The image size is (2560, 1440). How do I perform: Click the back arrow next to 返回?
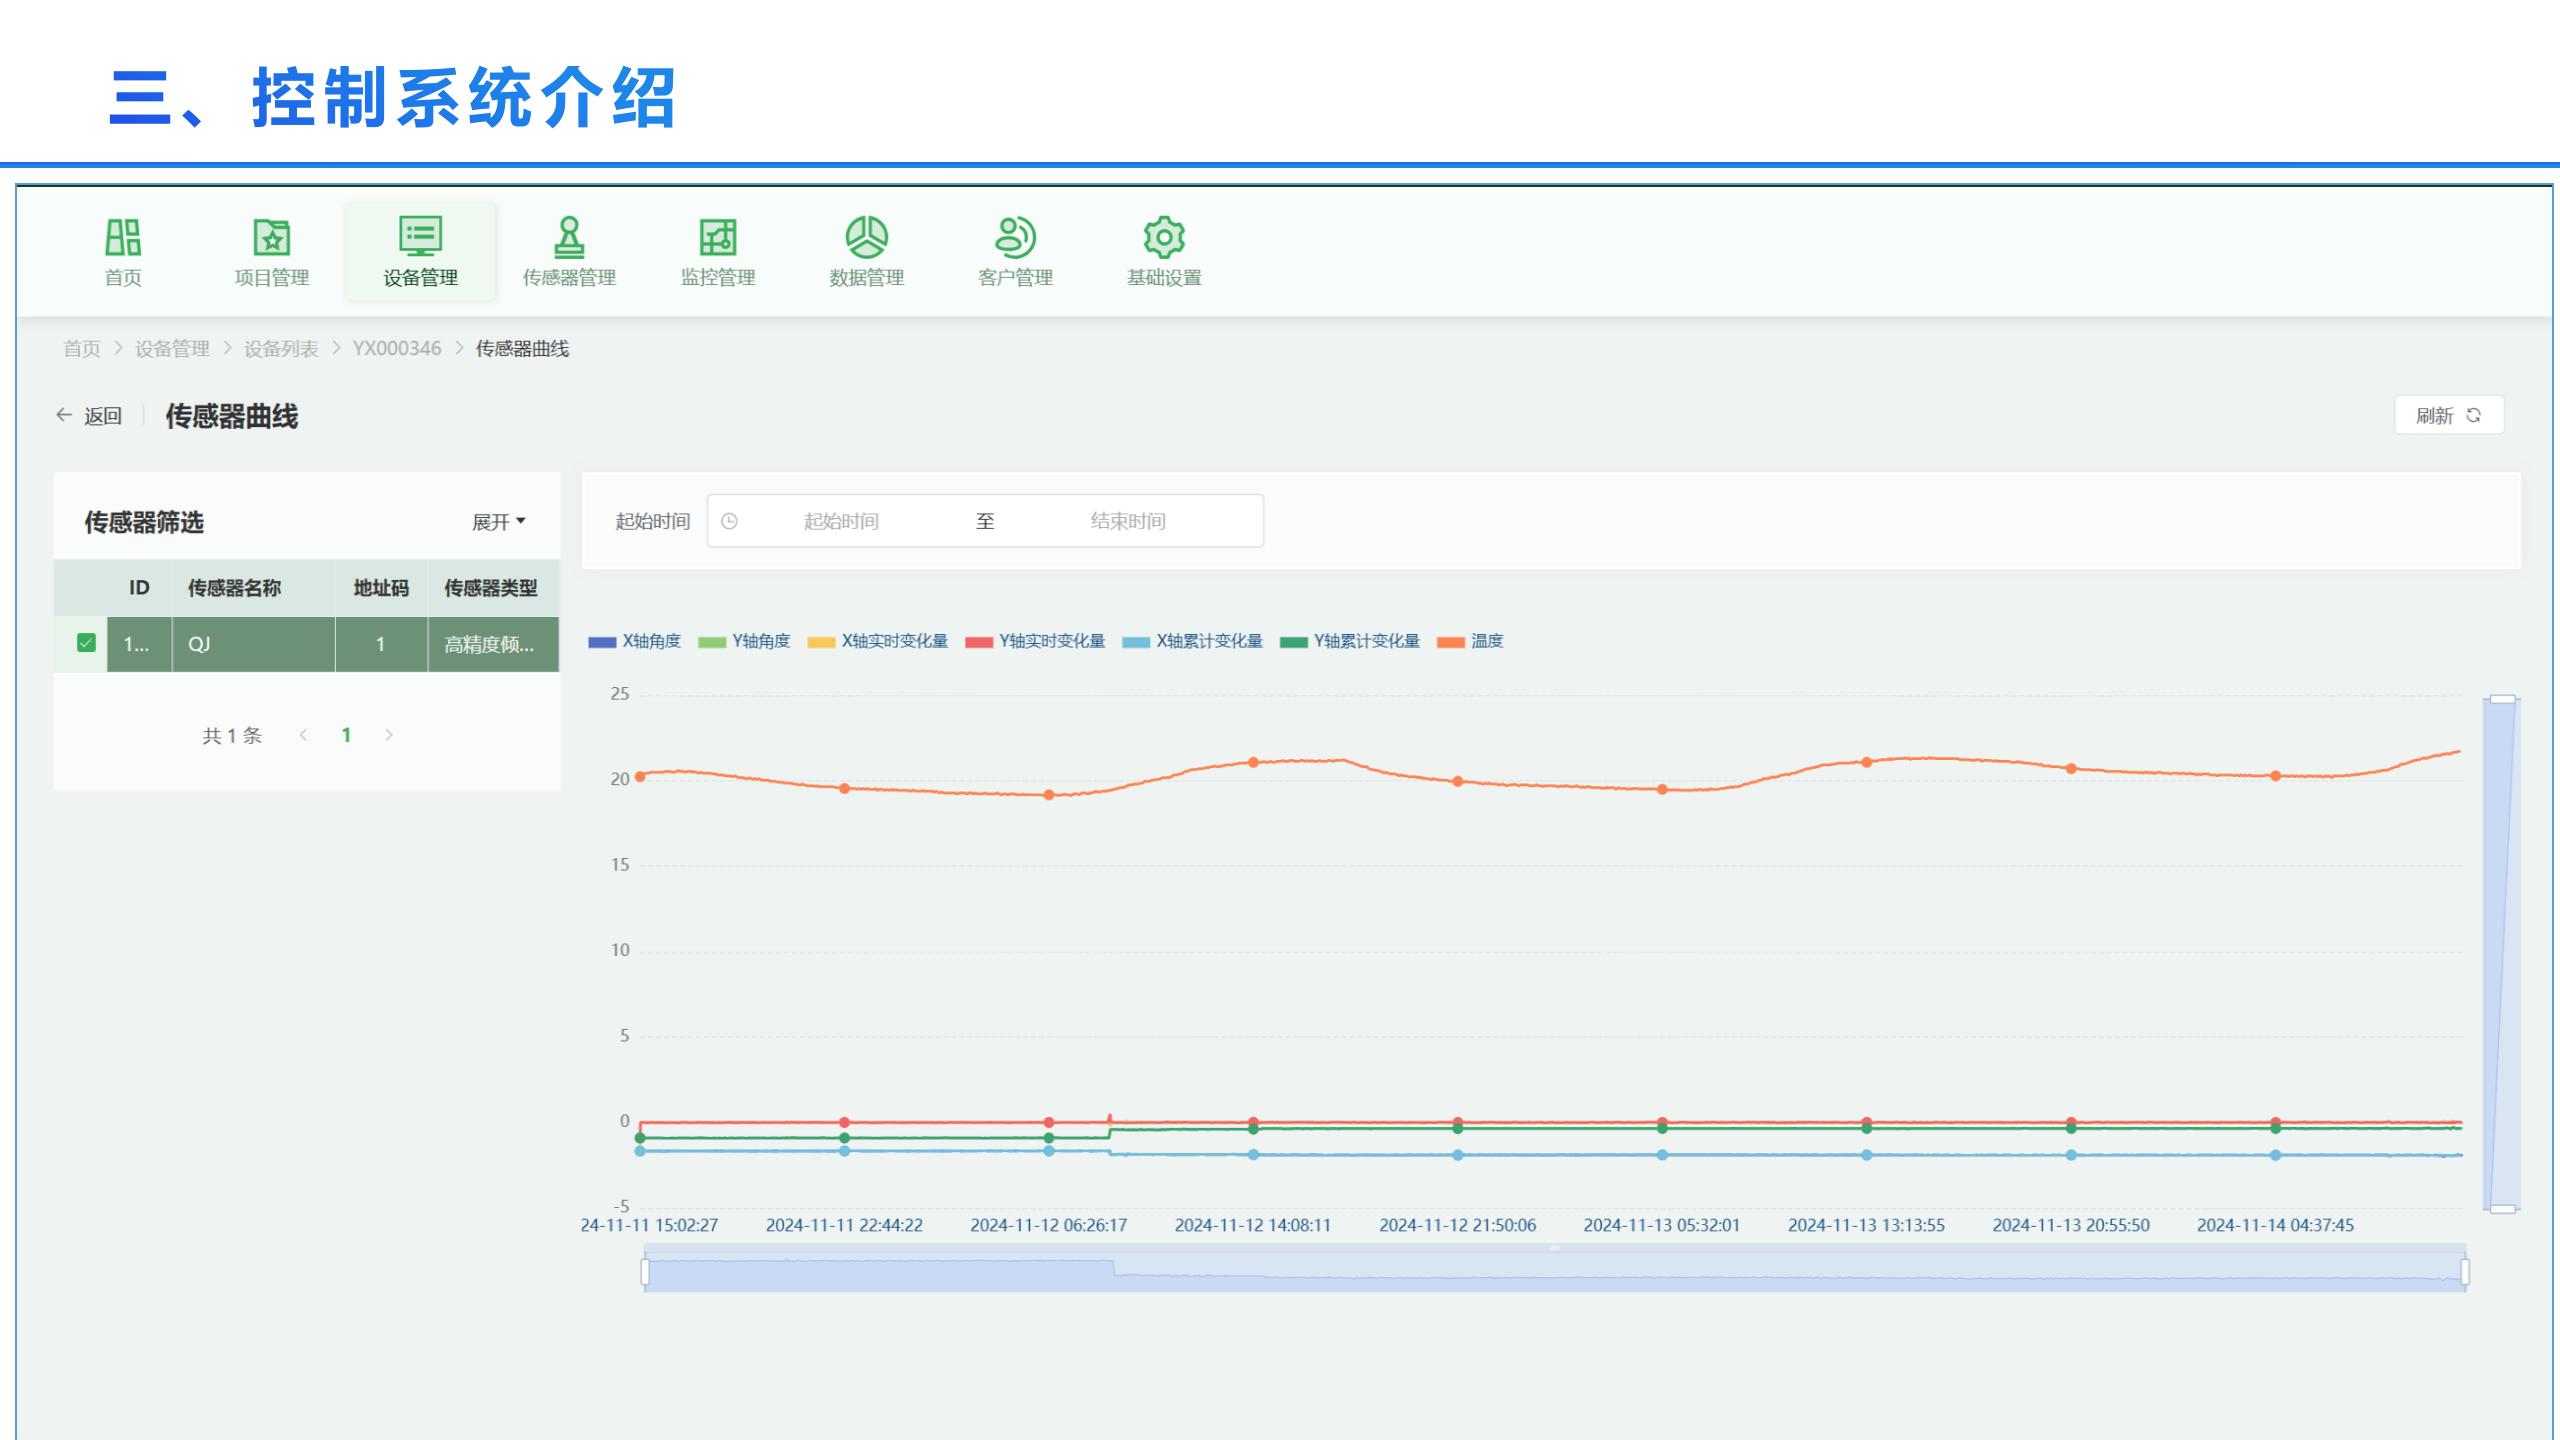click(x=64, y=415)
